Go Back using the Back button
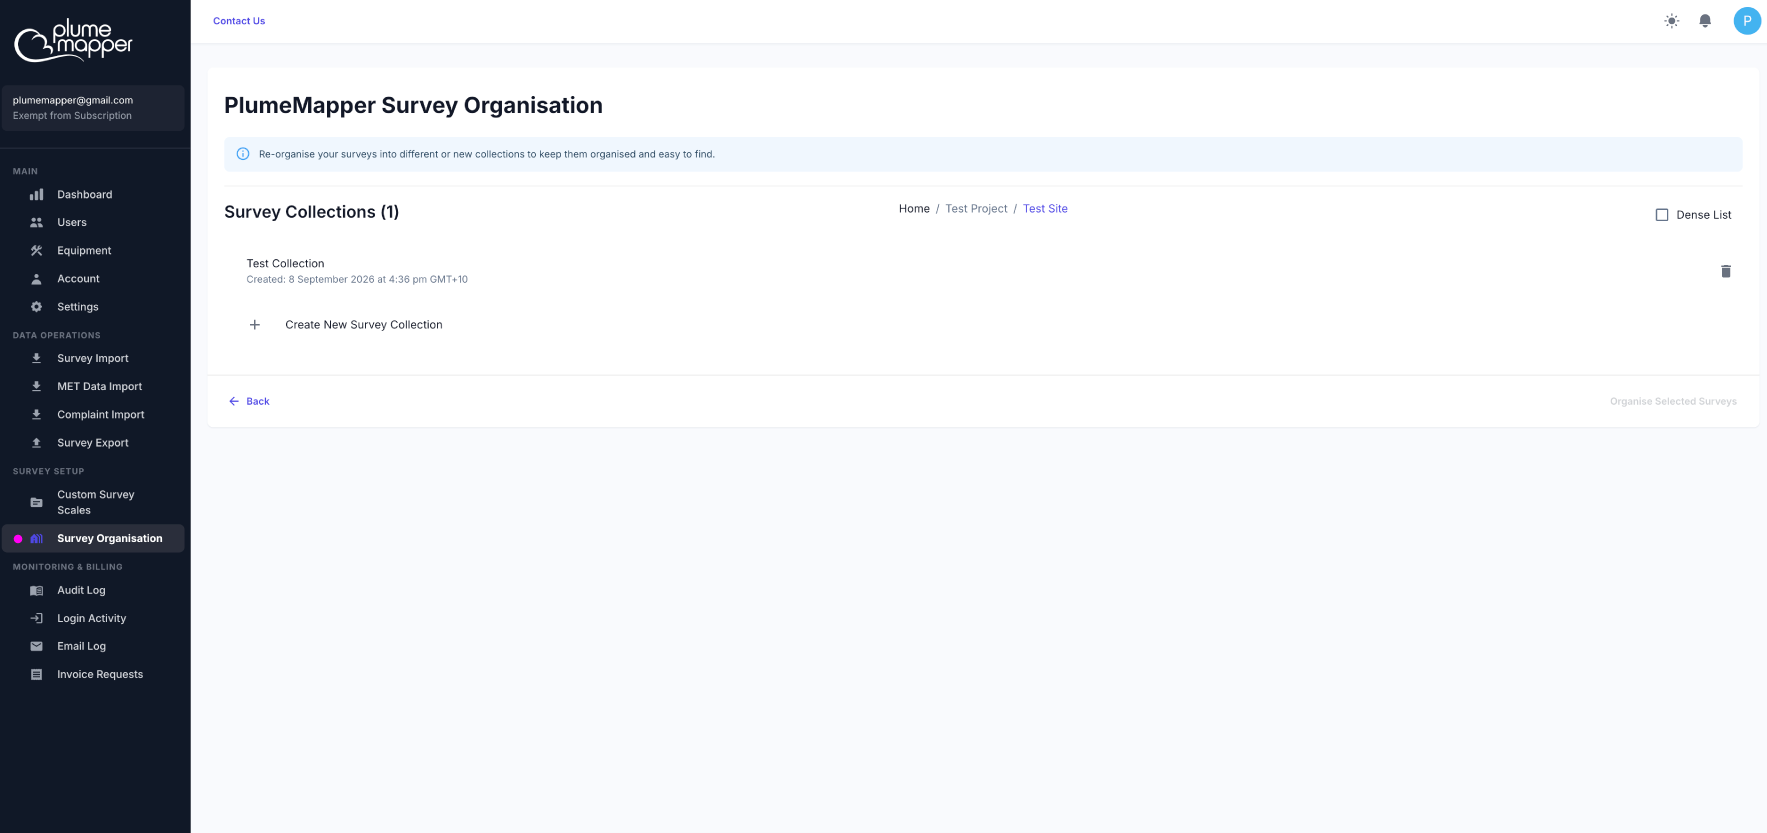This screenshot has height=833, width=1767. [249, 401]
